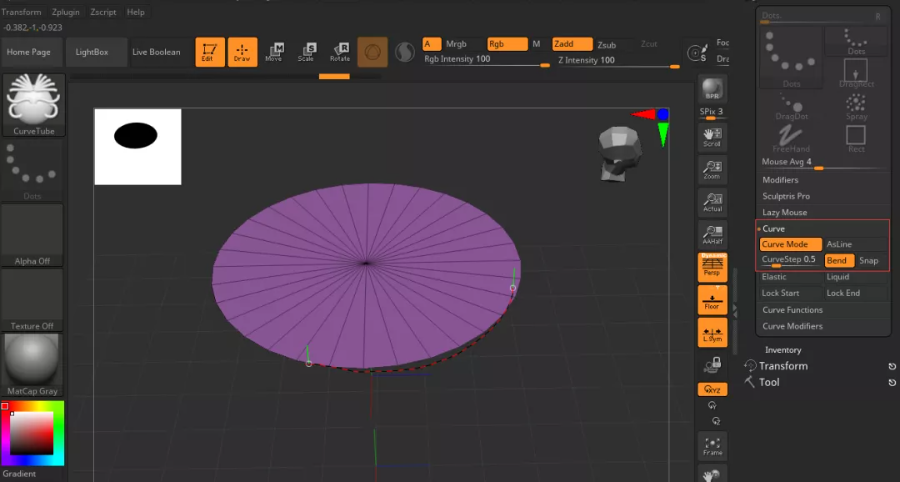Enable Zadd sculpt mode
Image resolution: width=900 pixels, height=482 pixels.
[x=572, y=44]
